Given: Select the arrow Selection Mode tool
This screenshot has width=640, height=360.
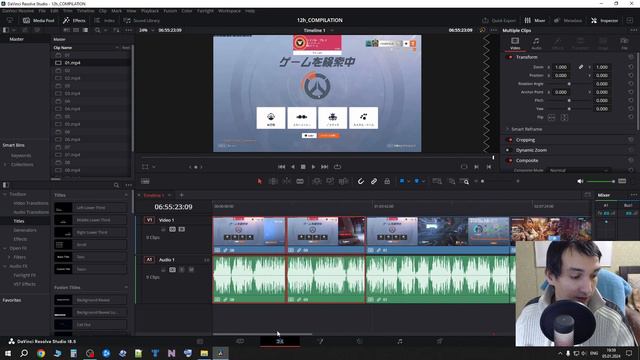Looking at the screenshot, I should [x=260, y=181].
